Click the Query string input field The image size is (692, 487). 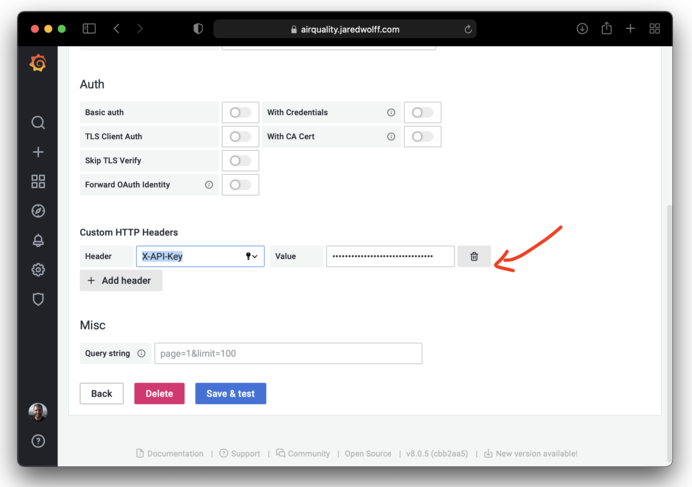[288, 354]
